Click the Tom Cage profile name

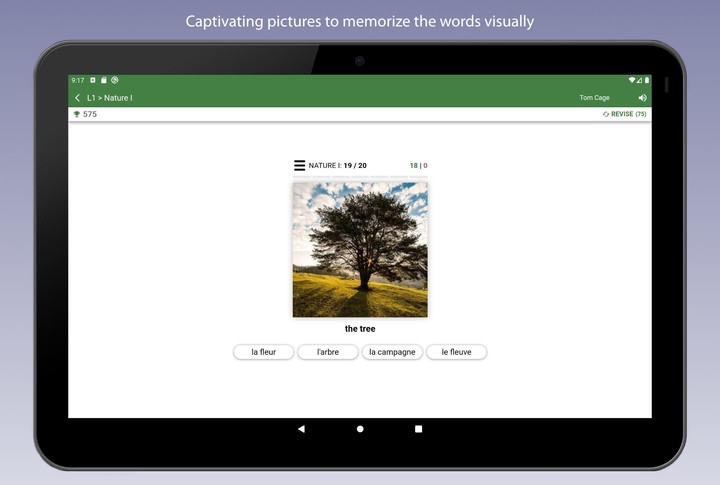[594, 98]
